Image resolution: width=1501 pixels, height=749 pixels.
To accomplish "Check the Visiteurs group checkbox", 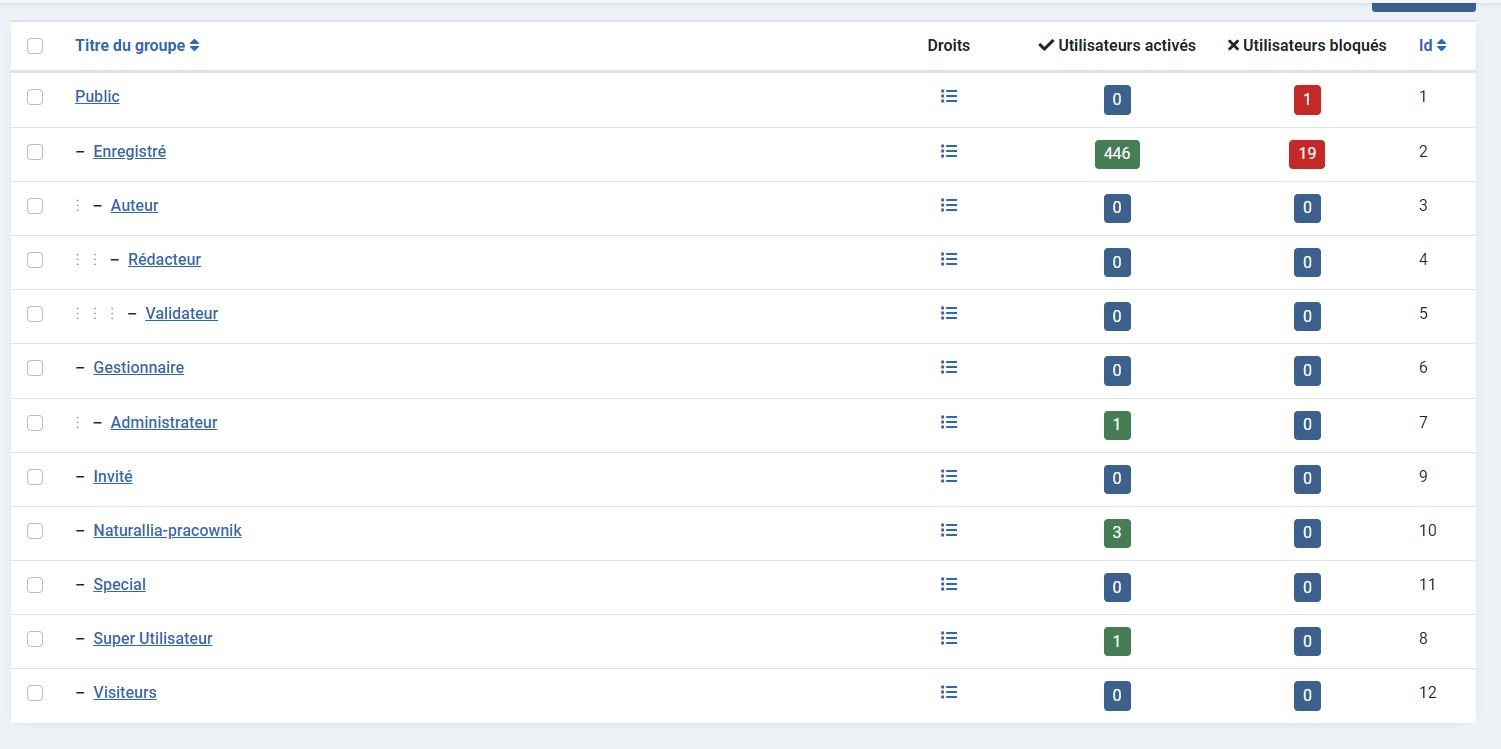I will [35, 693].
